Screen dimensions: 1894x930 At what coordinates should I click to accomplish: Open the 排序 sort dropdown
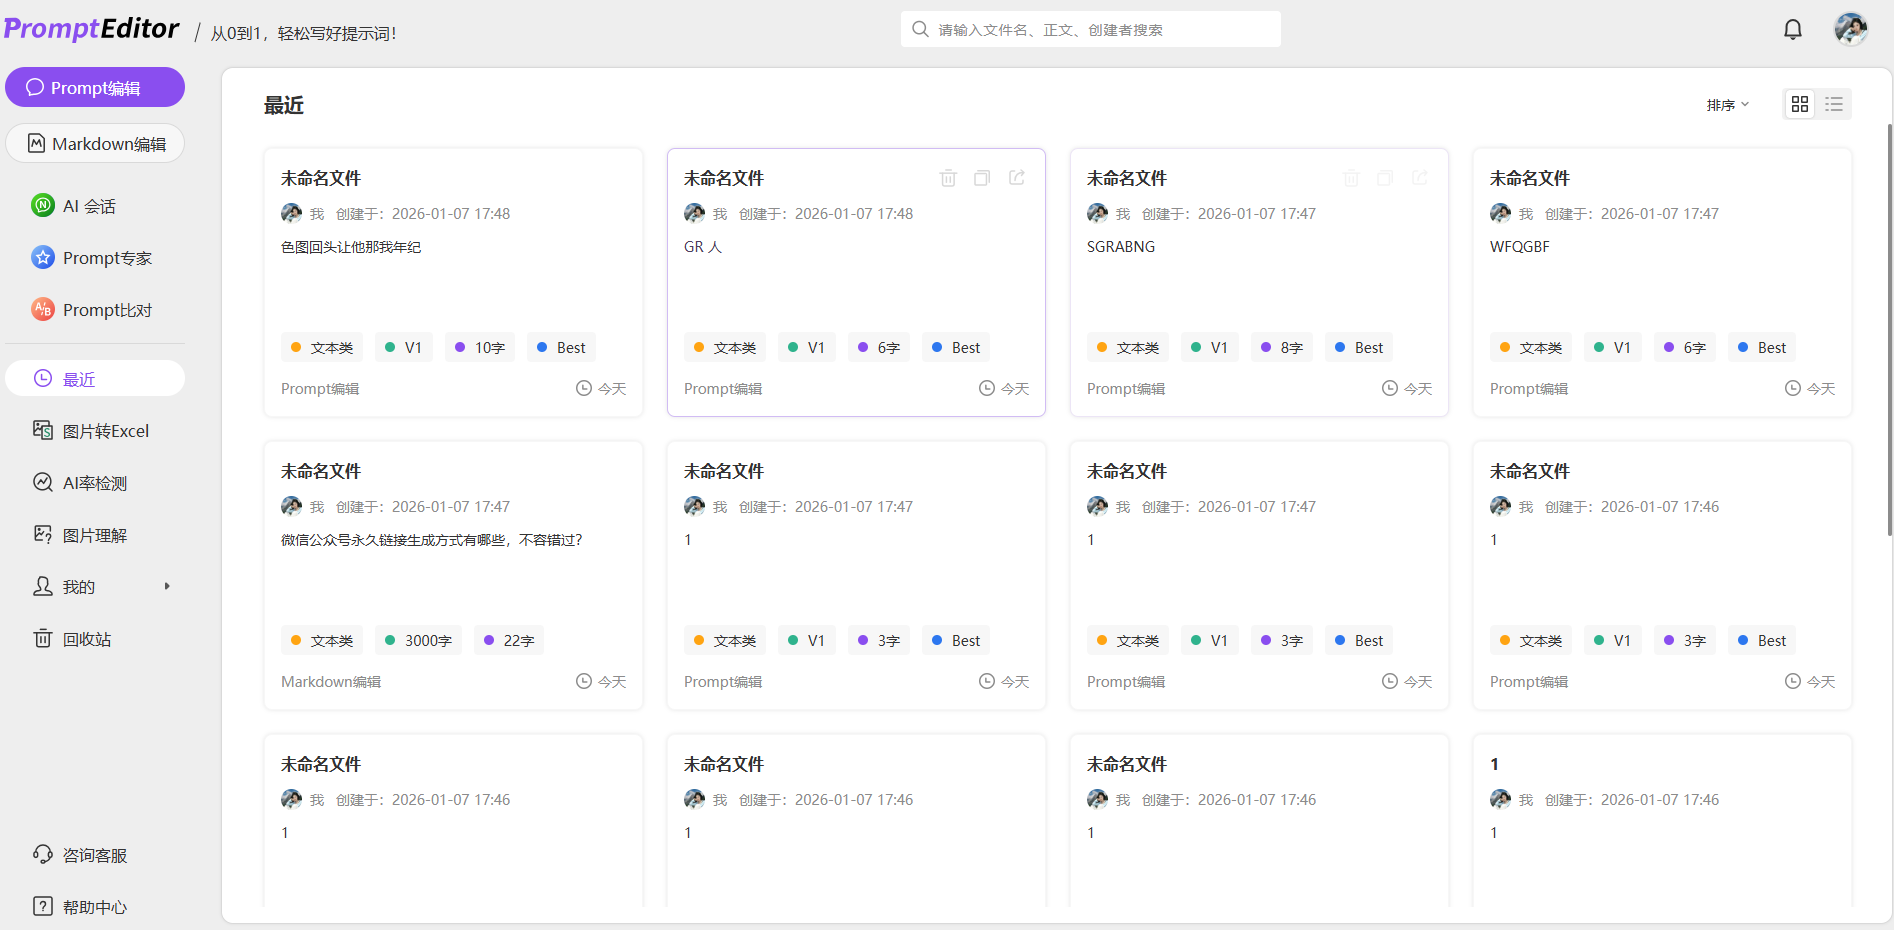click(x=1727, y=104)
